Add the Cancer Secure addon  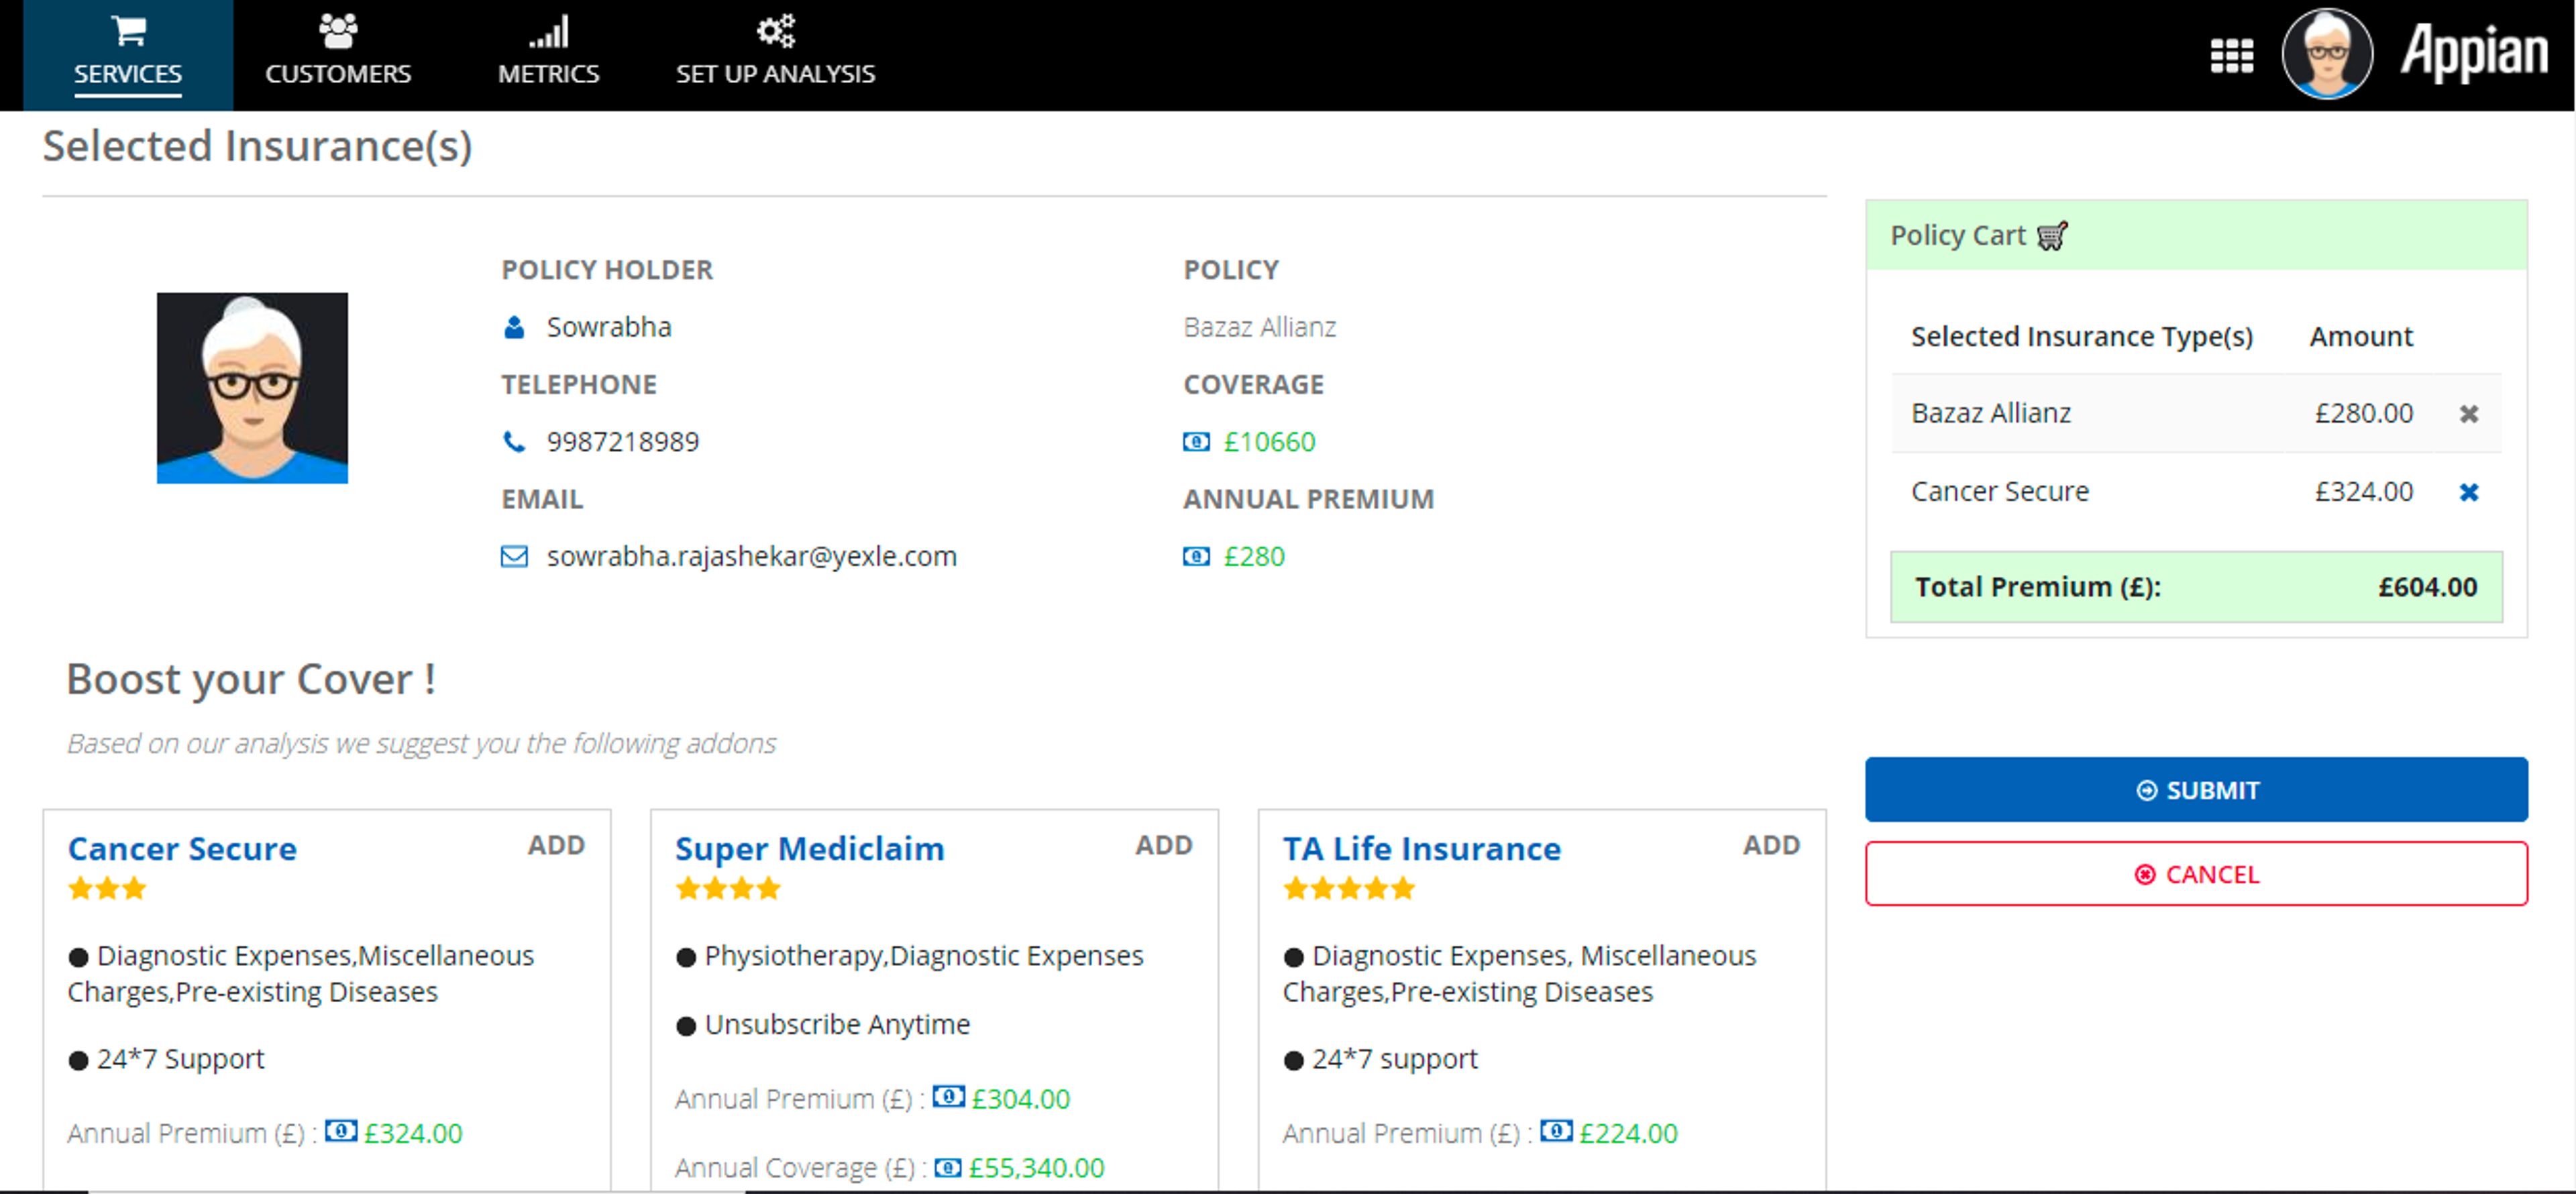[x=556, y=845]
